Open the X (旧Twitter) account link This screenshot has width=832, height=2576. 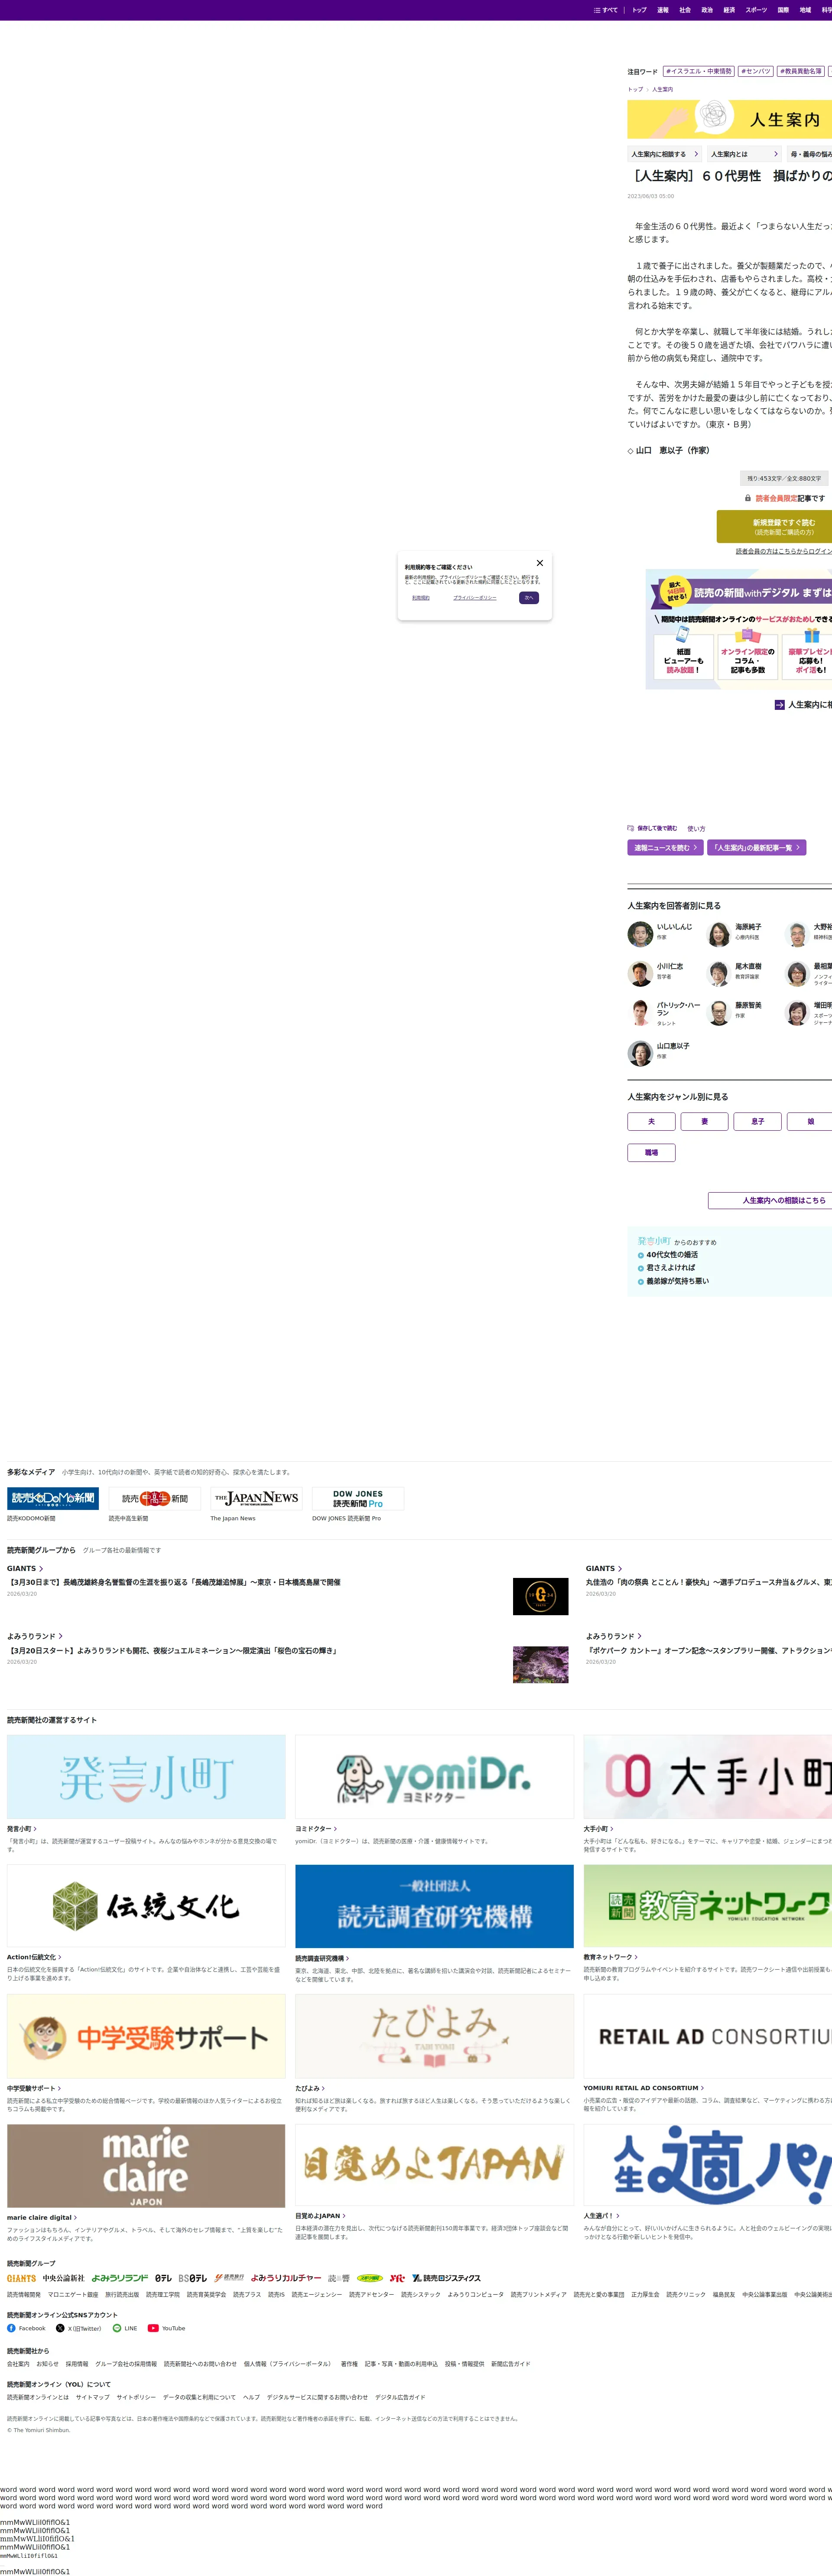click(x=79, y=2328)
